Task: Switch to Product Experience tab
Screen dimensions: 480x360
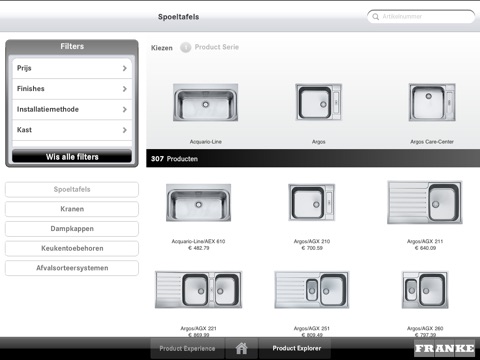Action: point(187,348)
